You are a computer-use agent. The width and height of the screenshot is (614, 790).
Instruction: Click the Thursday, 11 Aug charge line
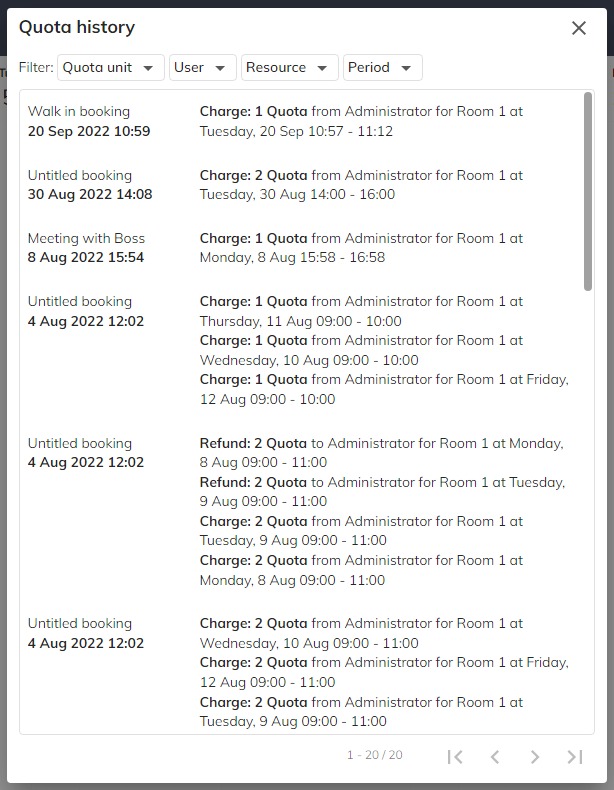pos(361,311)
